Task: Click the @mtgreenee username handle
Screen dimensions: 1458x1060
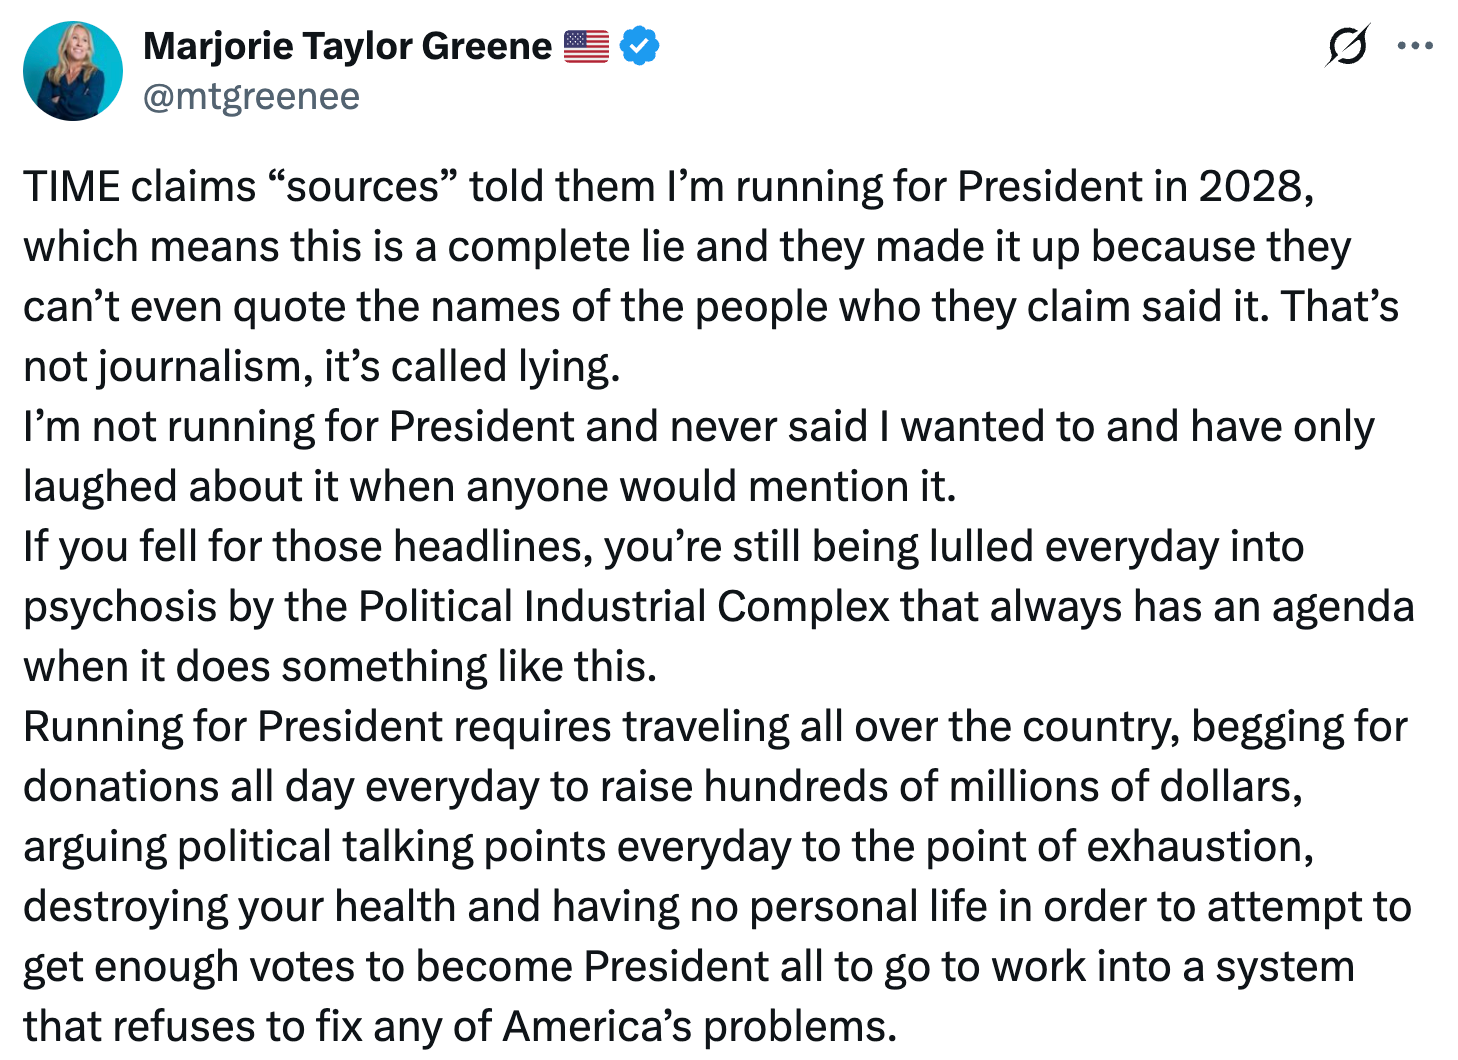Action: point(249,97)
